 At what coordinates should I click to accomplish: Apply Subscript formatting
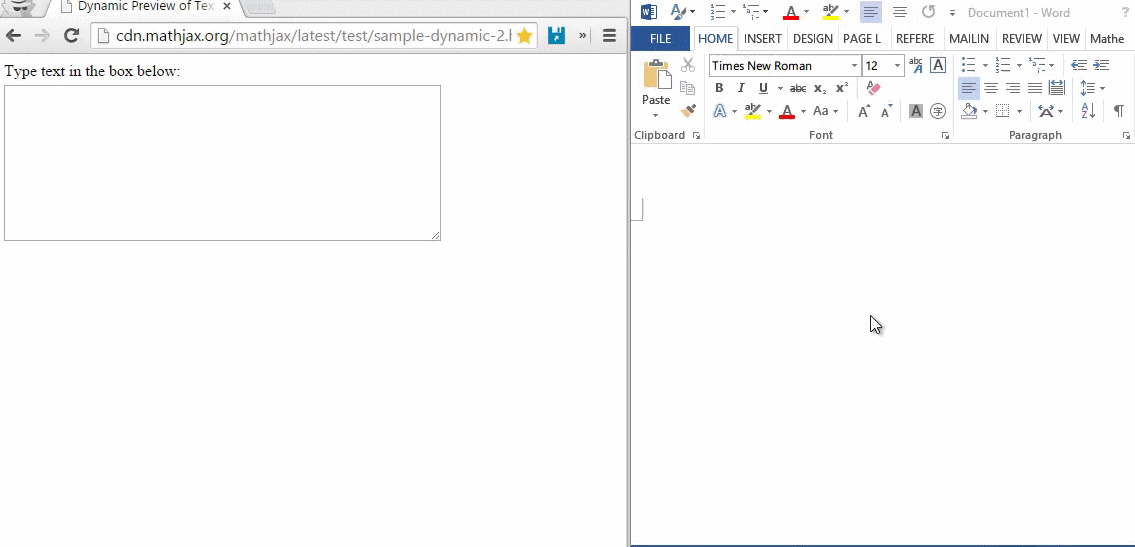[x=819, y=88]
